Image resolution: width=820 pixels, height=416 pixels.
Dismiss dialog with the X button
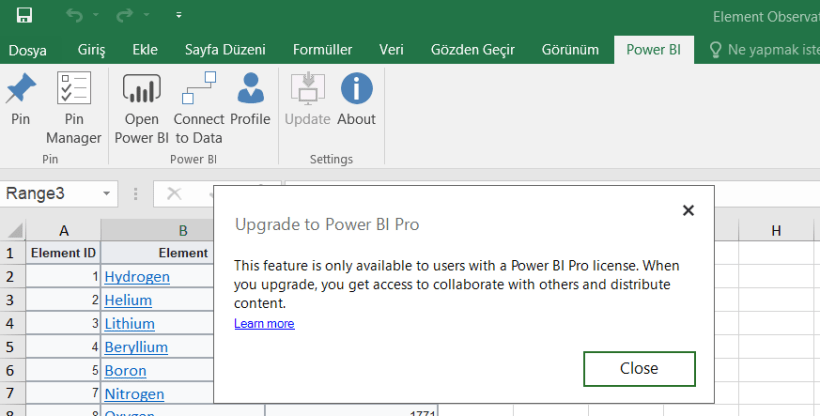(x=688, y=210)
